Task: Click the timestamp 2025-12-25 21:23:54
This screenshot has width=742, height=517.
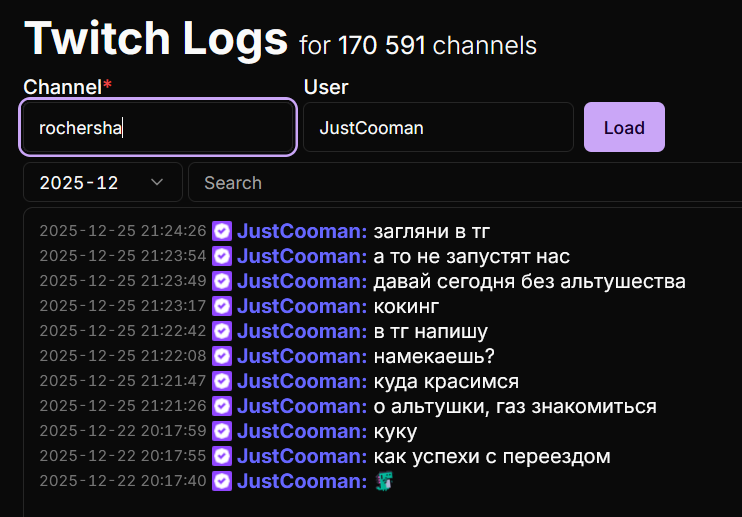Action: (123, 256)
